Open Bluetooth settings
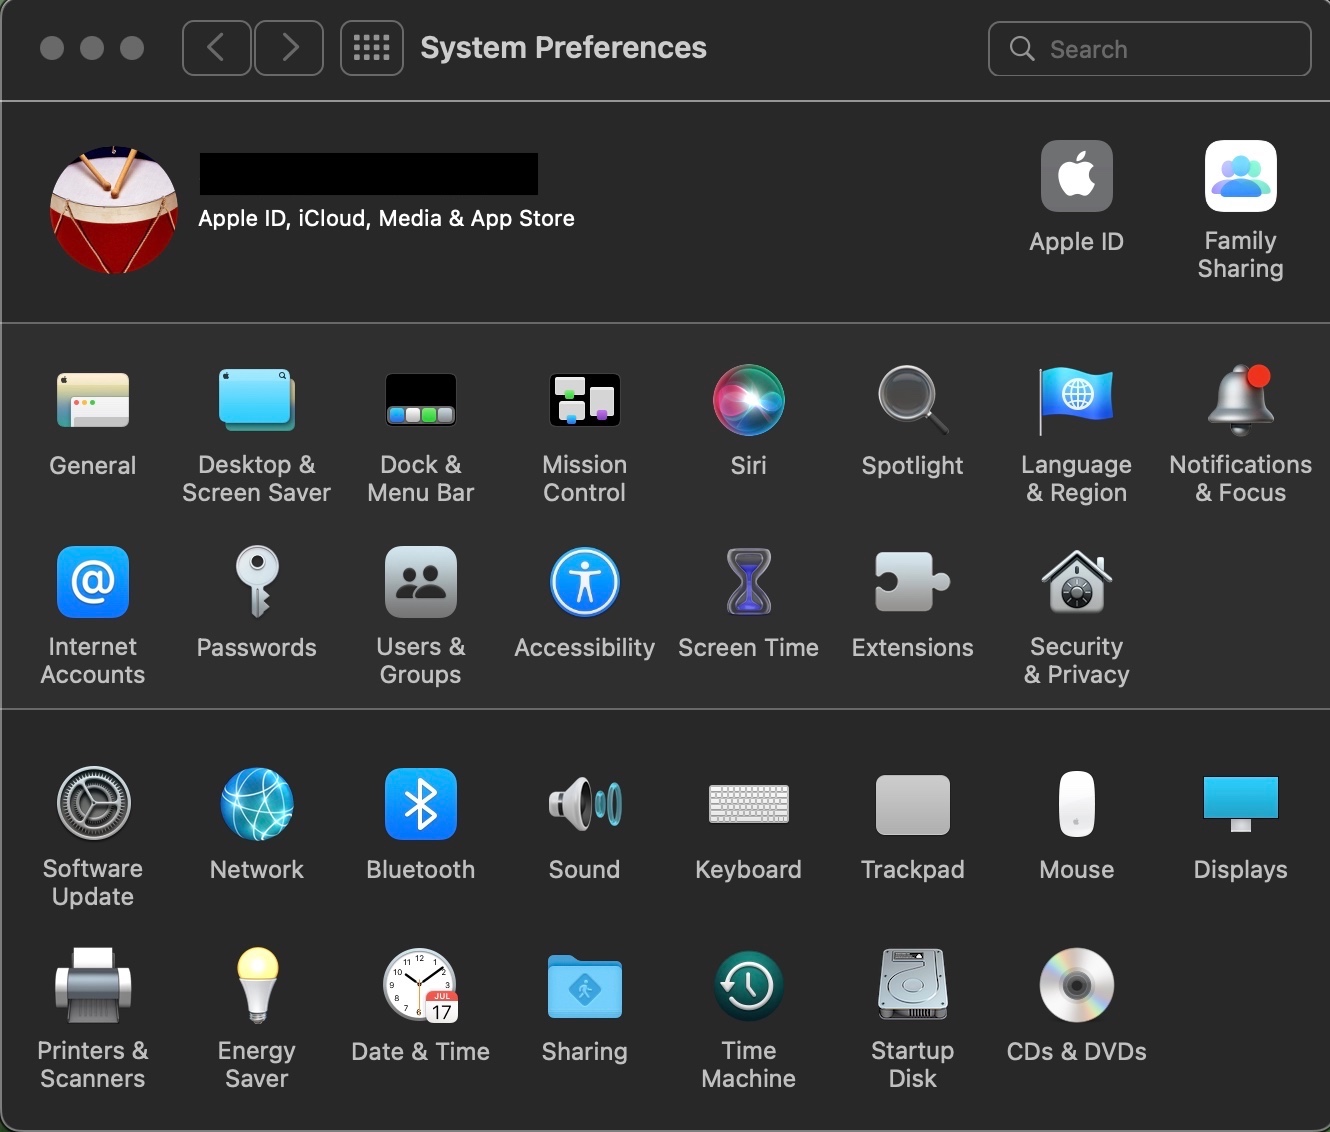1330x1132 pixels. (x=421, y=803)
